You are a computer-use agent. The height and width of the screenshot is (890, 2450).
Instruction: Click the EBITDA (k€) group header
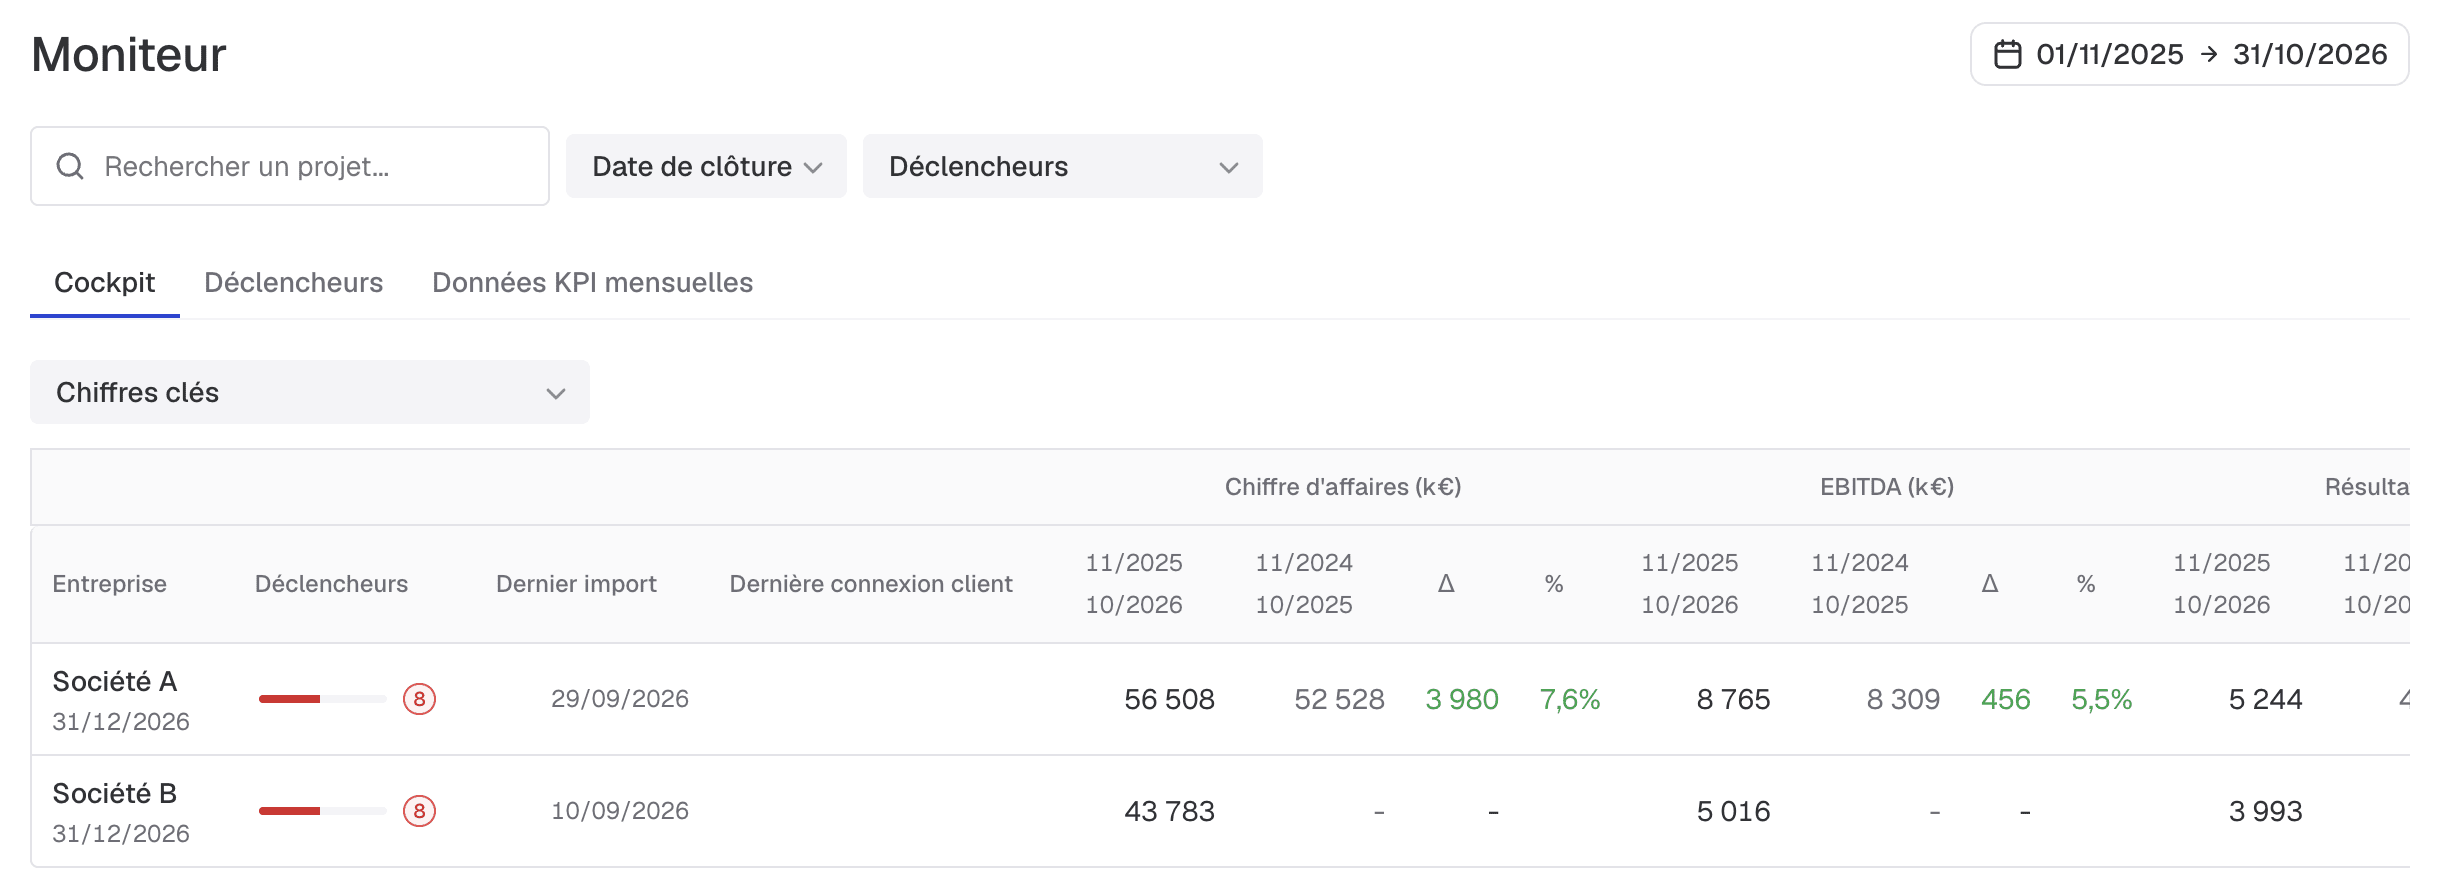click(x=1887, y=487)
